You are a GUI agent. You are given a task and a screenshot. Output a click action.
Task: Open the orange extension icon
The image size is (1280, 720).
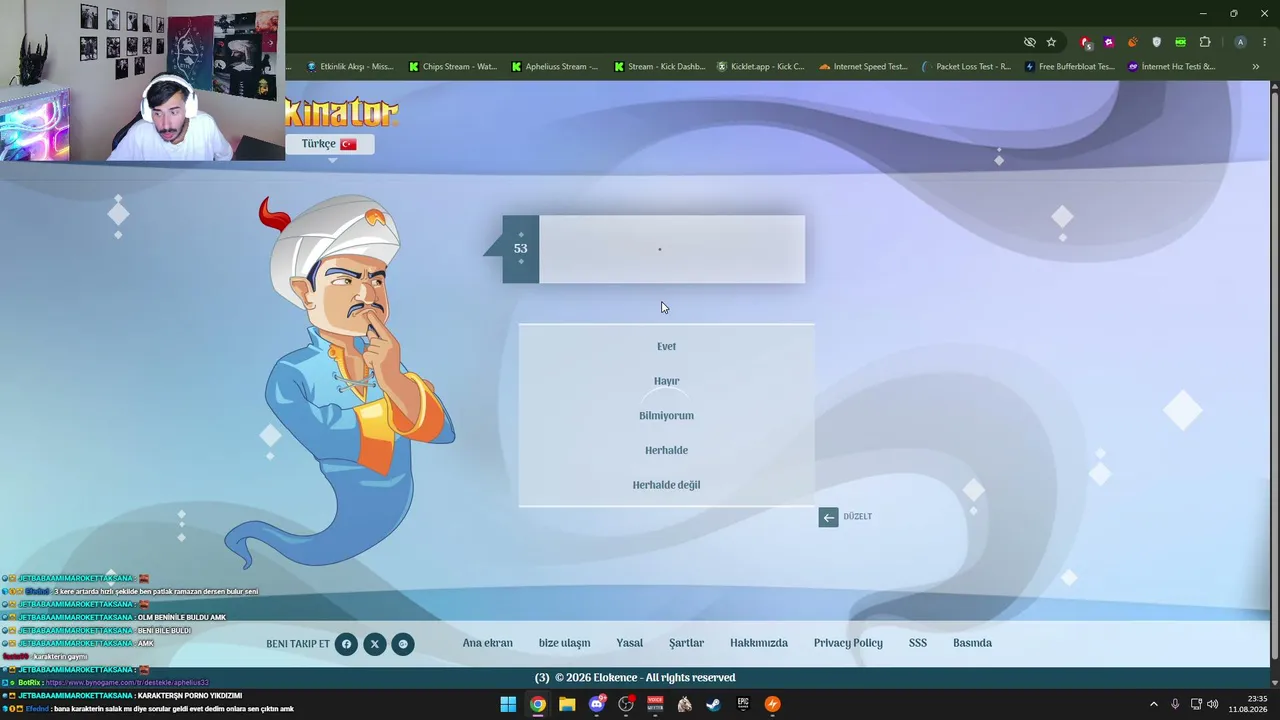click(x=1133, y=42)
